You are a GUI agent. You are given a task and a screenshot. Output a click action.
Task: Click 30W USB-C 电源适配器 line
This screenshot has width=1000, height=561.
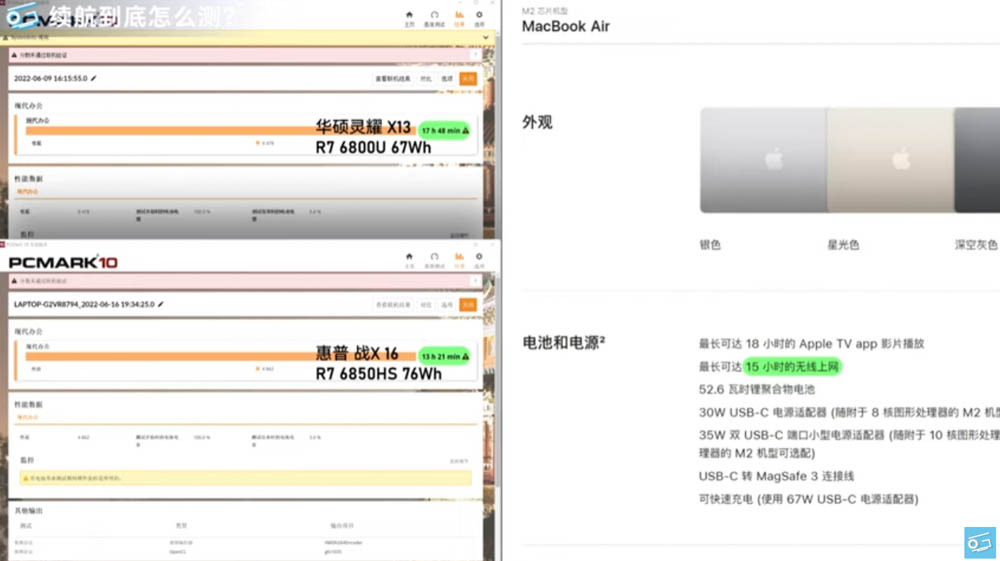pyautogui.click(x=849, y=412)
